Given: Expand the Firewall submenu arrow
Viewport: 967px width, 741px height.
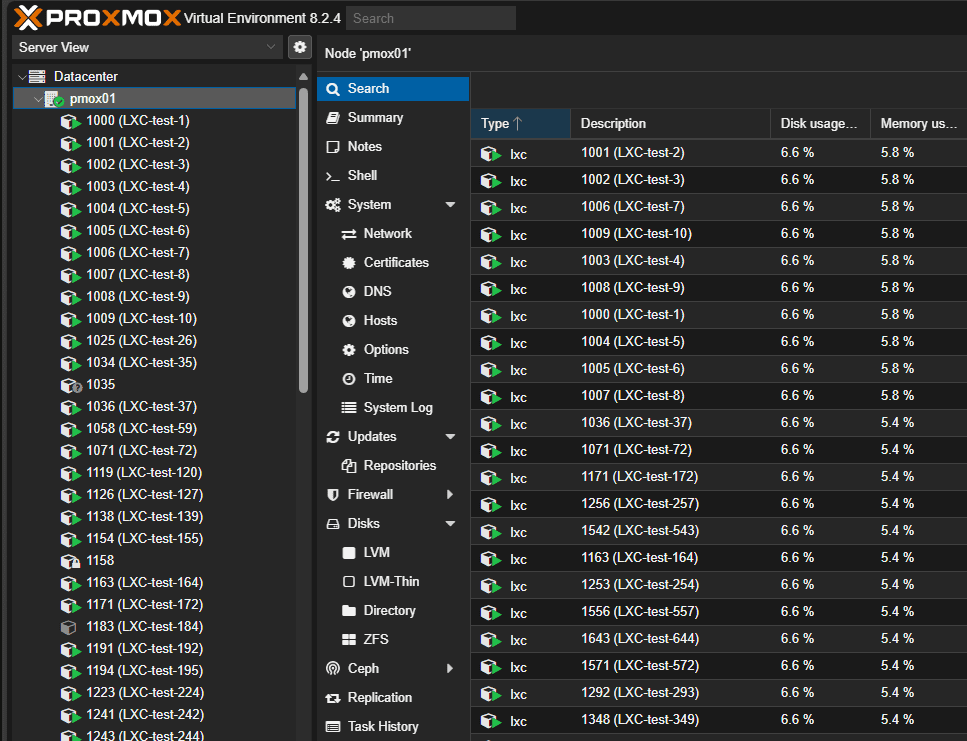Looking at the screenshot, I should (450, 494).
